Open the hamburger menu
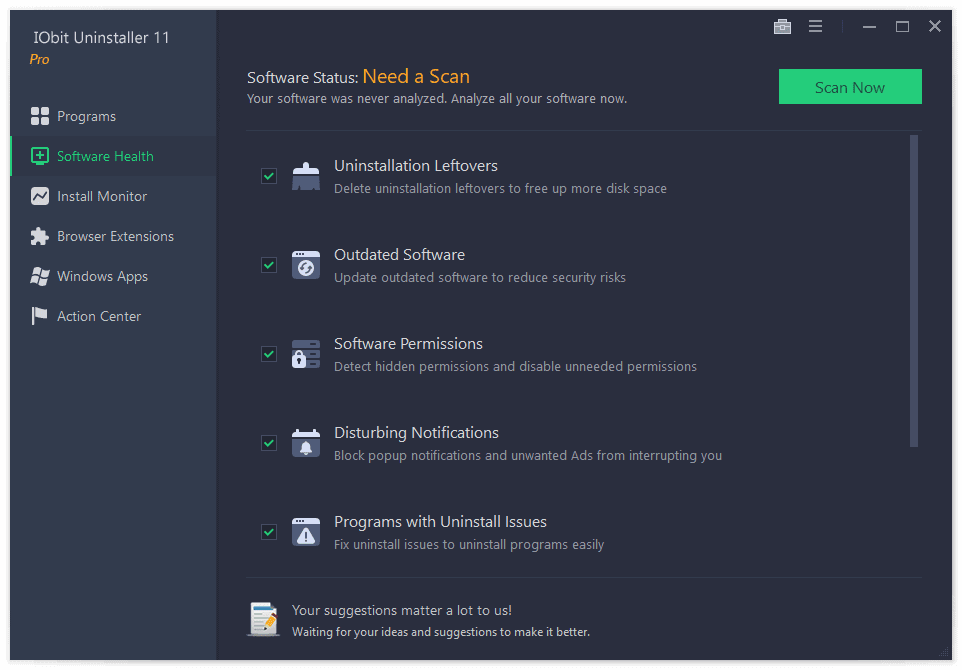Screen dimensions: 962x670 pos(815,26)
